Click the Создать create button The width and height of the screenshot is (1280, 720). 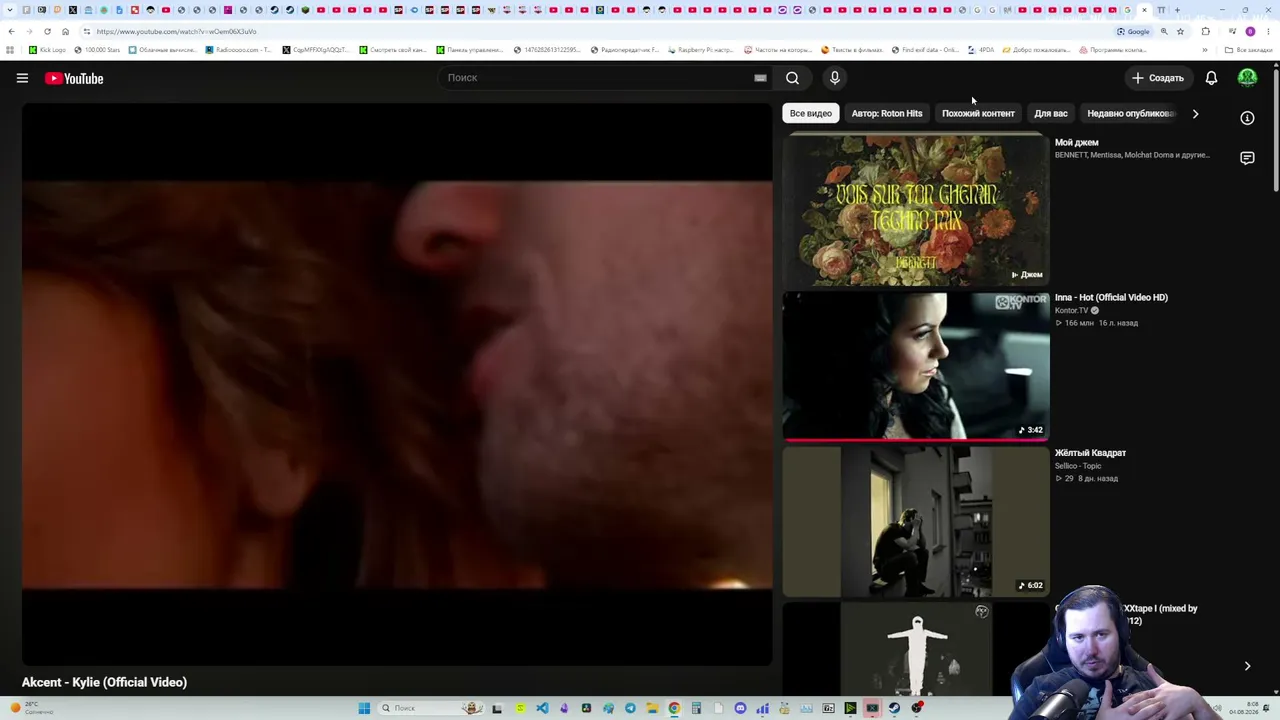pos(1158,78)
